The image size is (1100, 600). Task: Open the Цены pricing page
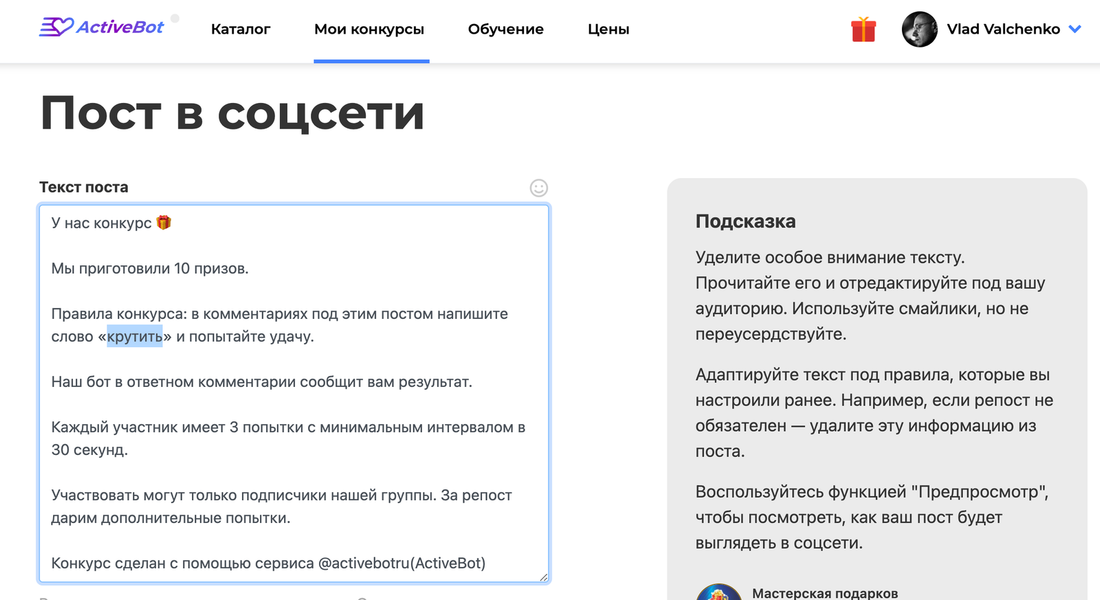608,29
